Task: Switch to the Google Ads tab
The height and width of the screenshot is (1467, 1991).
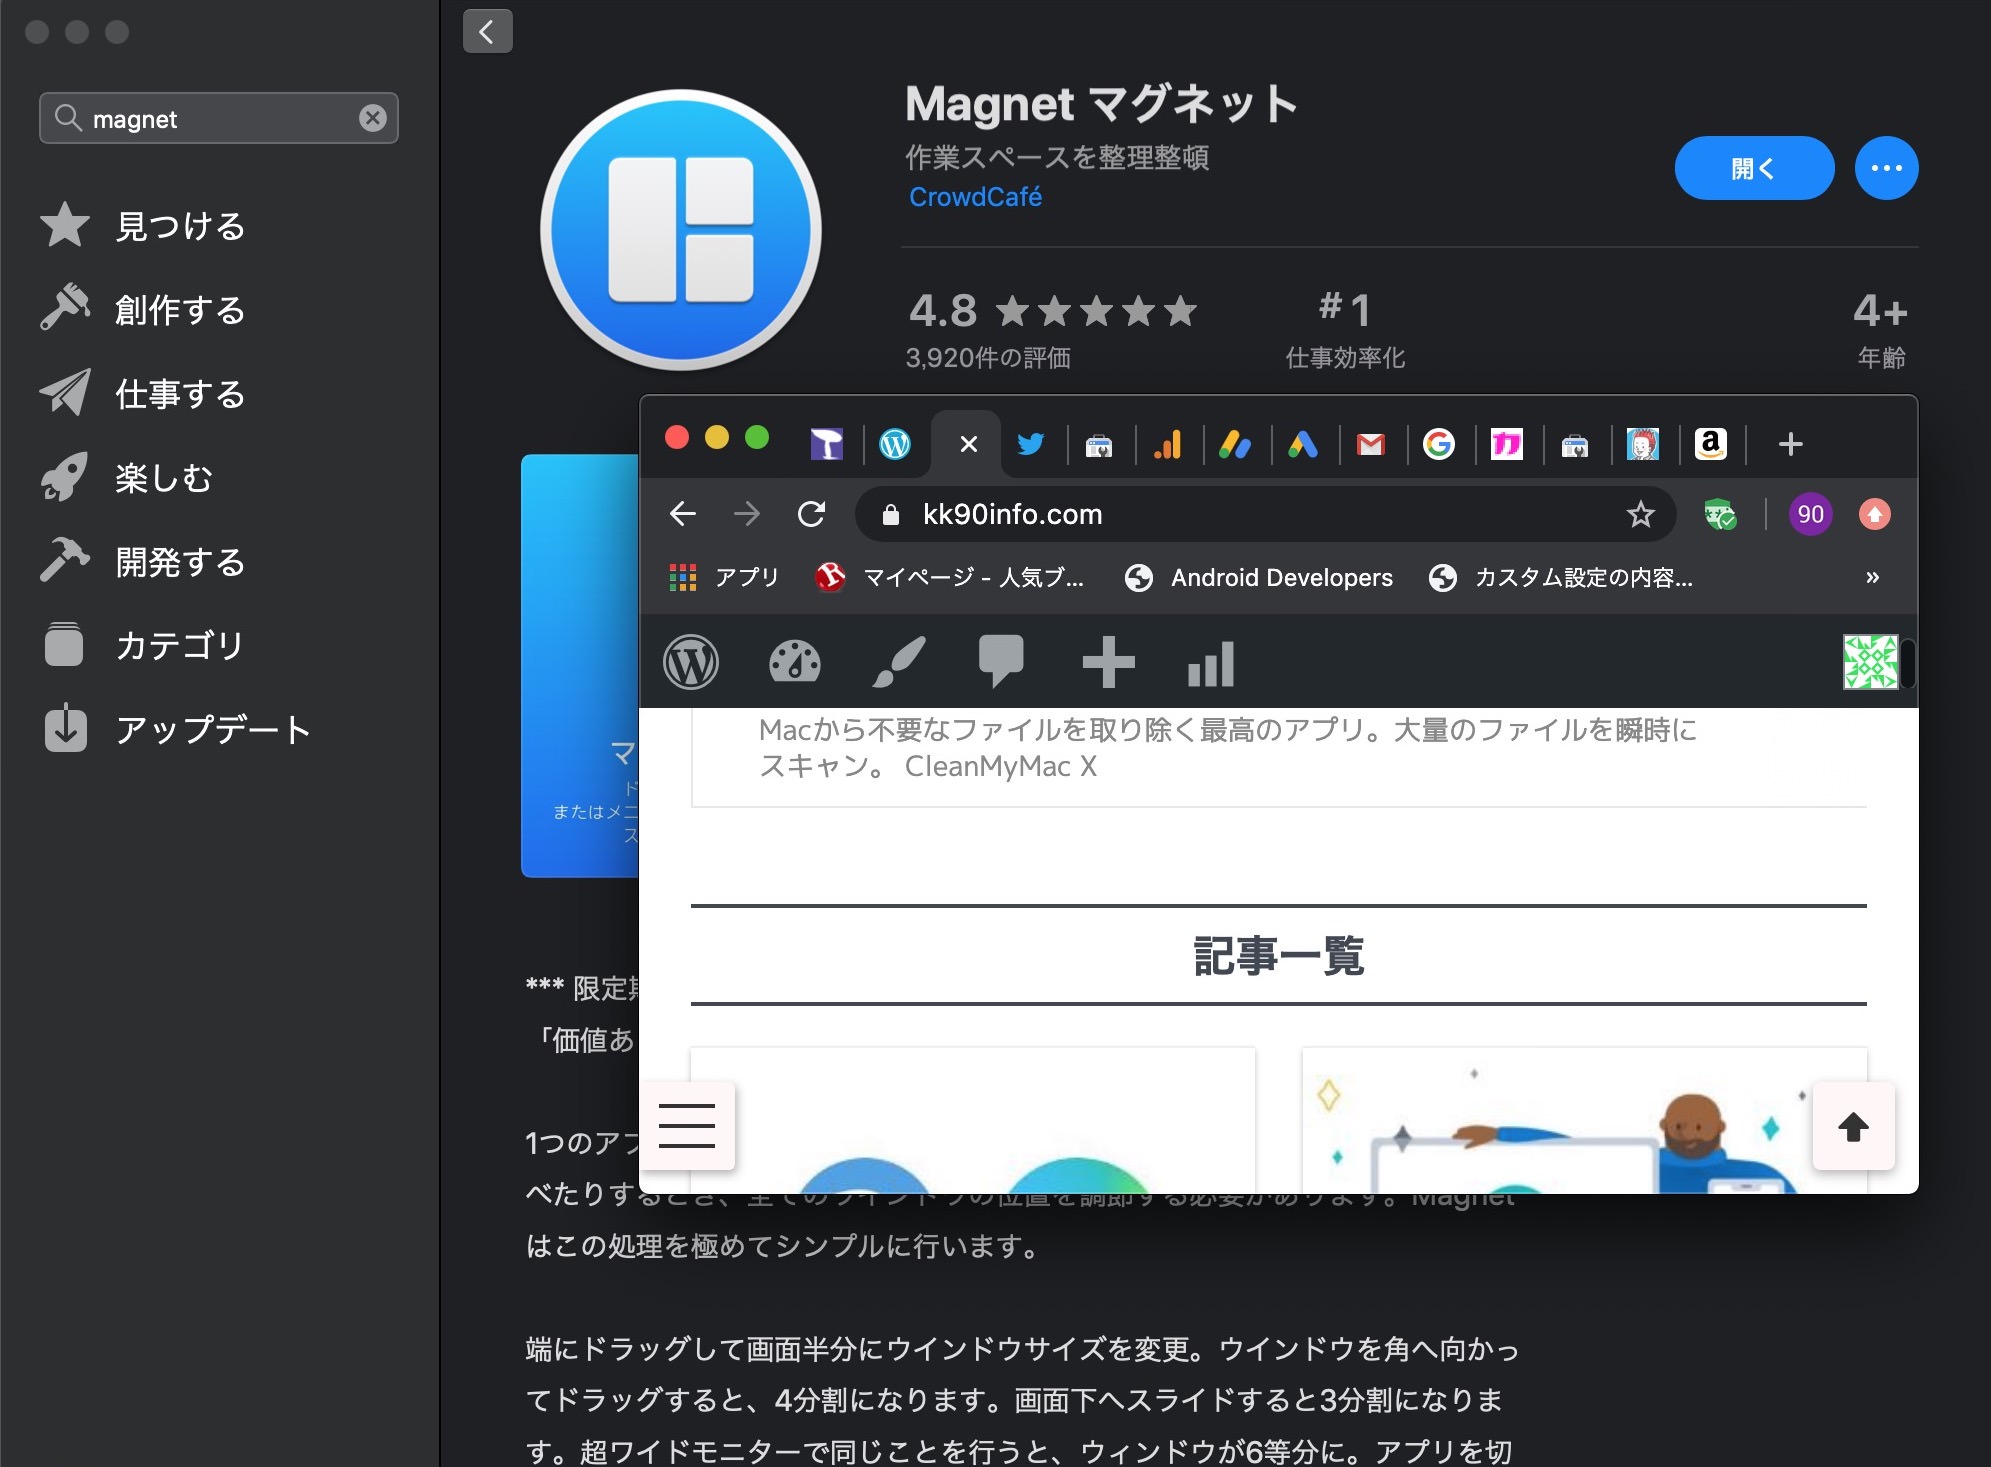Action: (x=1303, y=444)
